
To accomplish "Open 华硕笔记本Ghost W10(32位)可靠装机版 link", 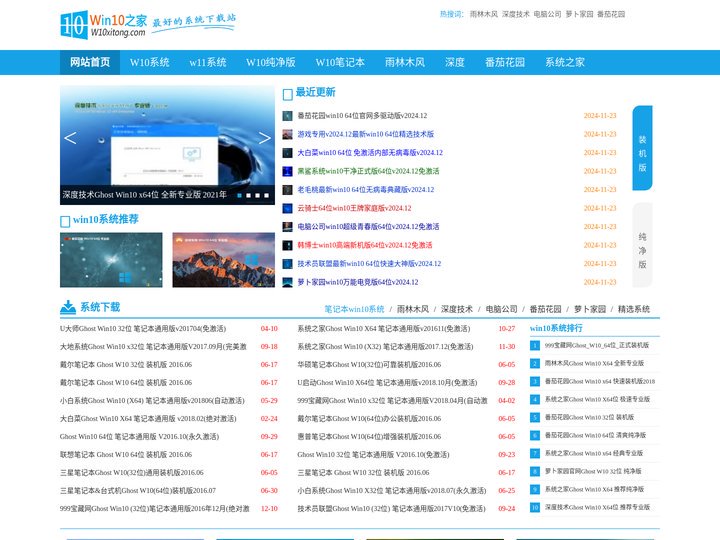I will pos(369,365).
